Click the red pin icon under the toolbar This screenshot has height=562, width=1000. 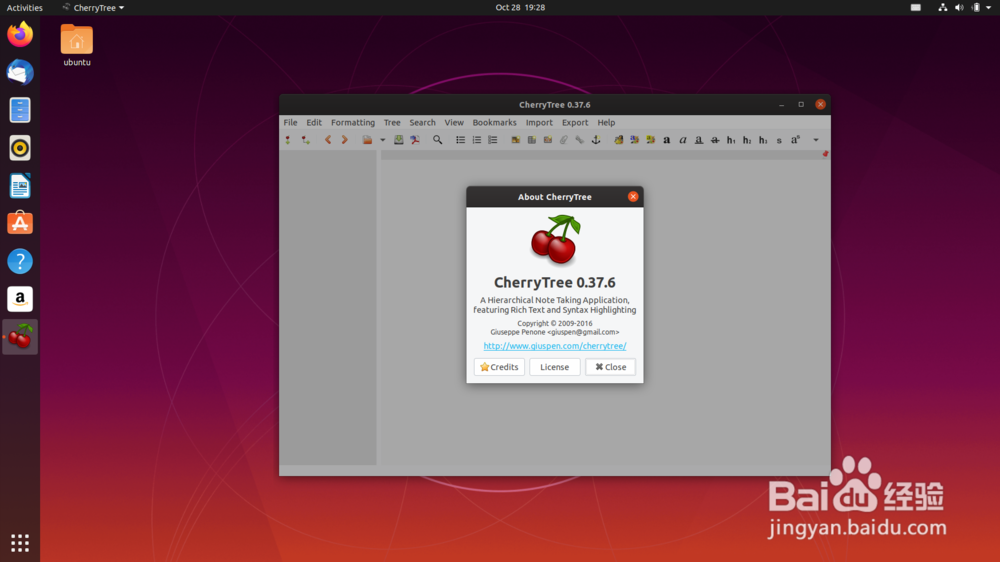(825, 154)
